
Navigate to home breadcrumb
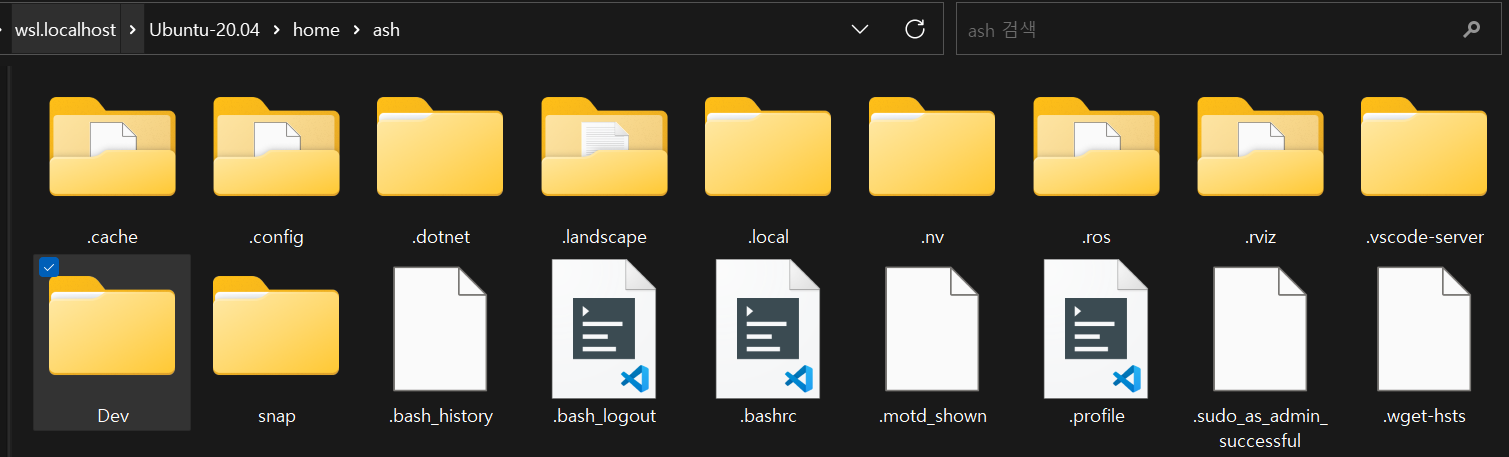click(x=316, y=30)
